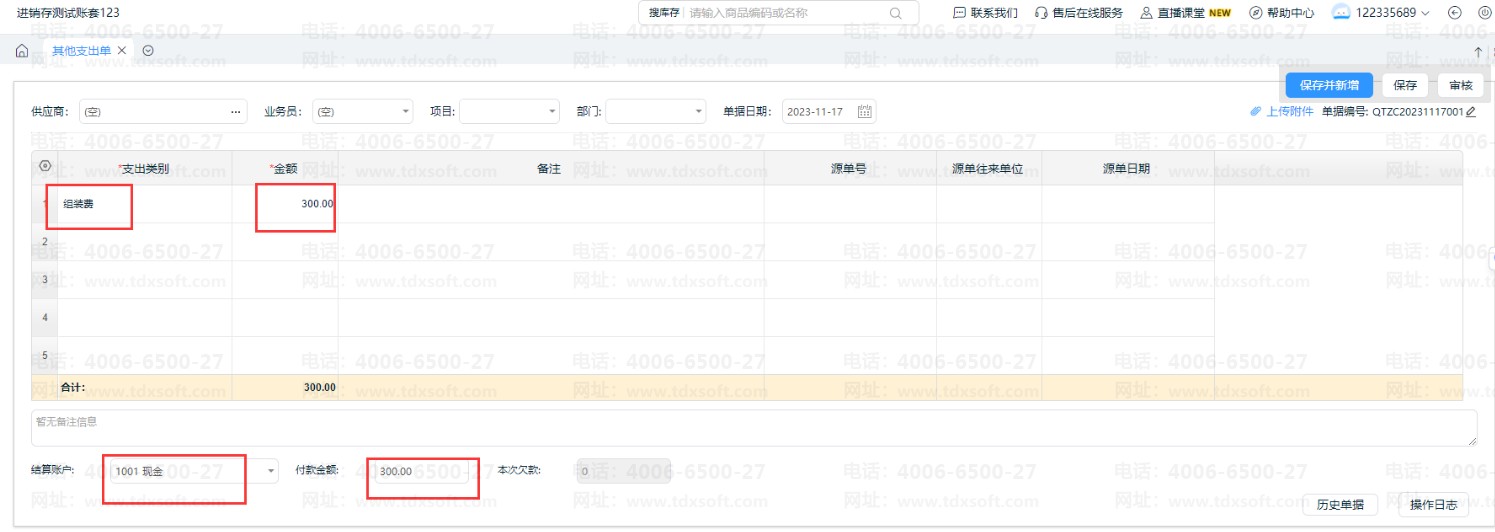This screenshot has width=1495, height=532.
Task: Click the 保存并新增 button
Action: (x=1328, y=85)
